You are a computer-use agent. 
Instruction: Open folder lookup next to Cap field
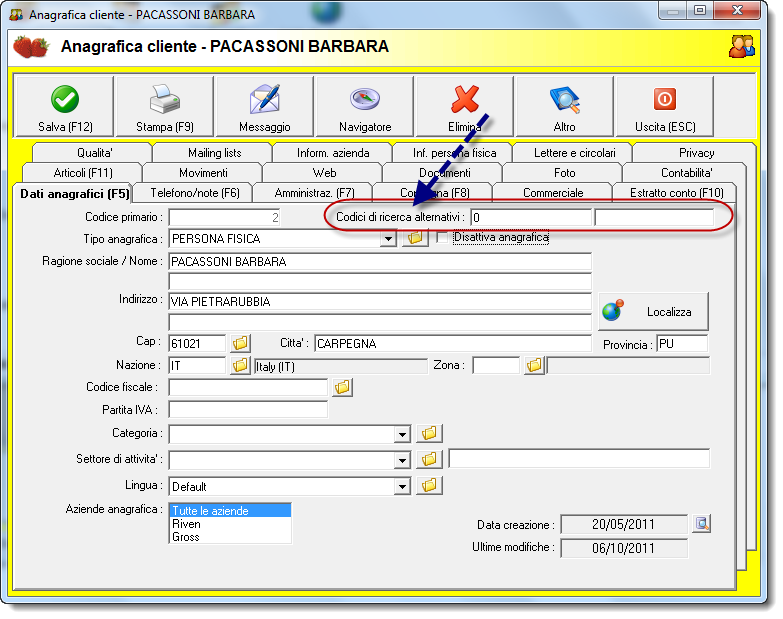240,343
